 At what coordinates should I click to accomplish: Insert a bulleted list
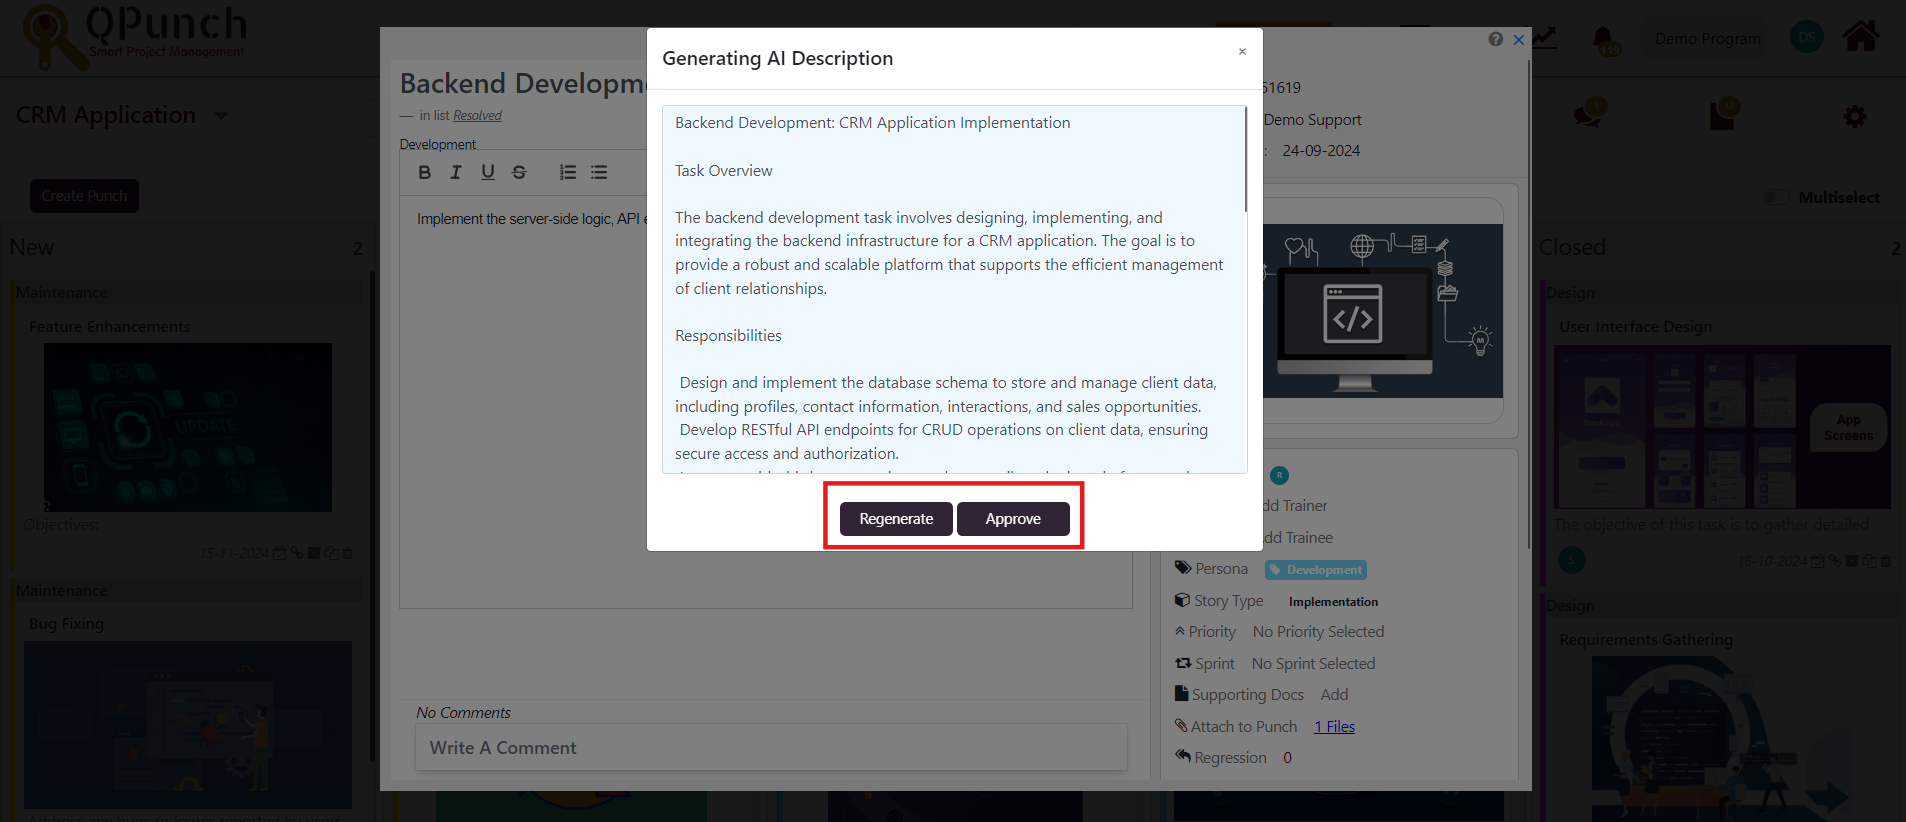click(599, 172)
